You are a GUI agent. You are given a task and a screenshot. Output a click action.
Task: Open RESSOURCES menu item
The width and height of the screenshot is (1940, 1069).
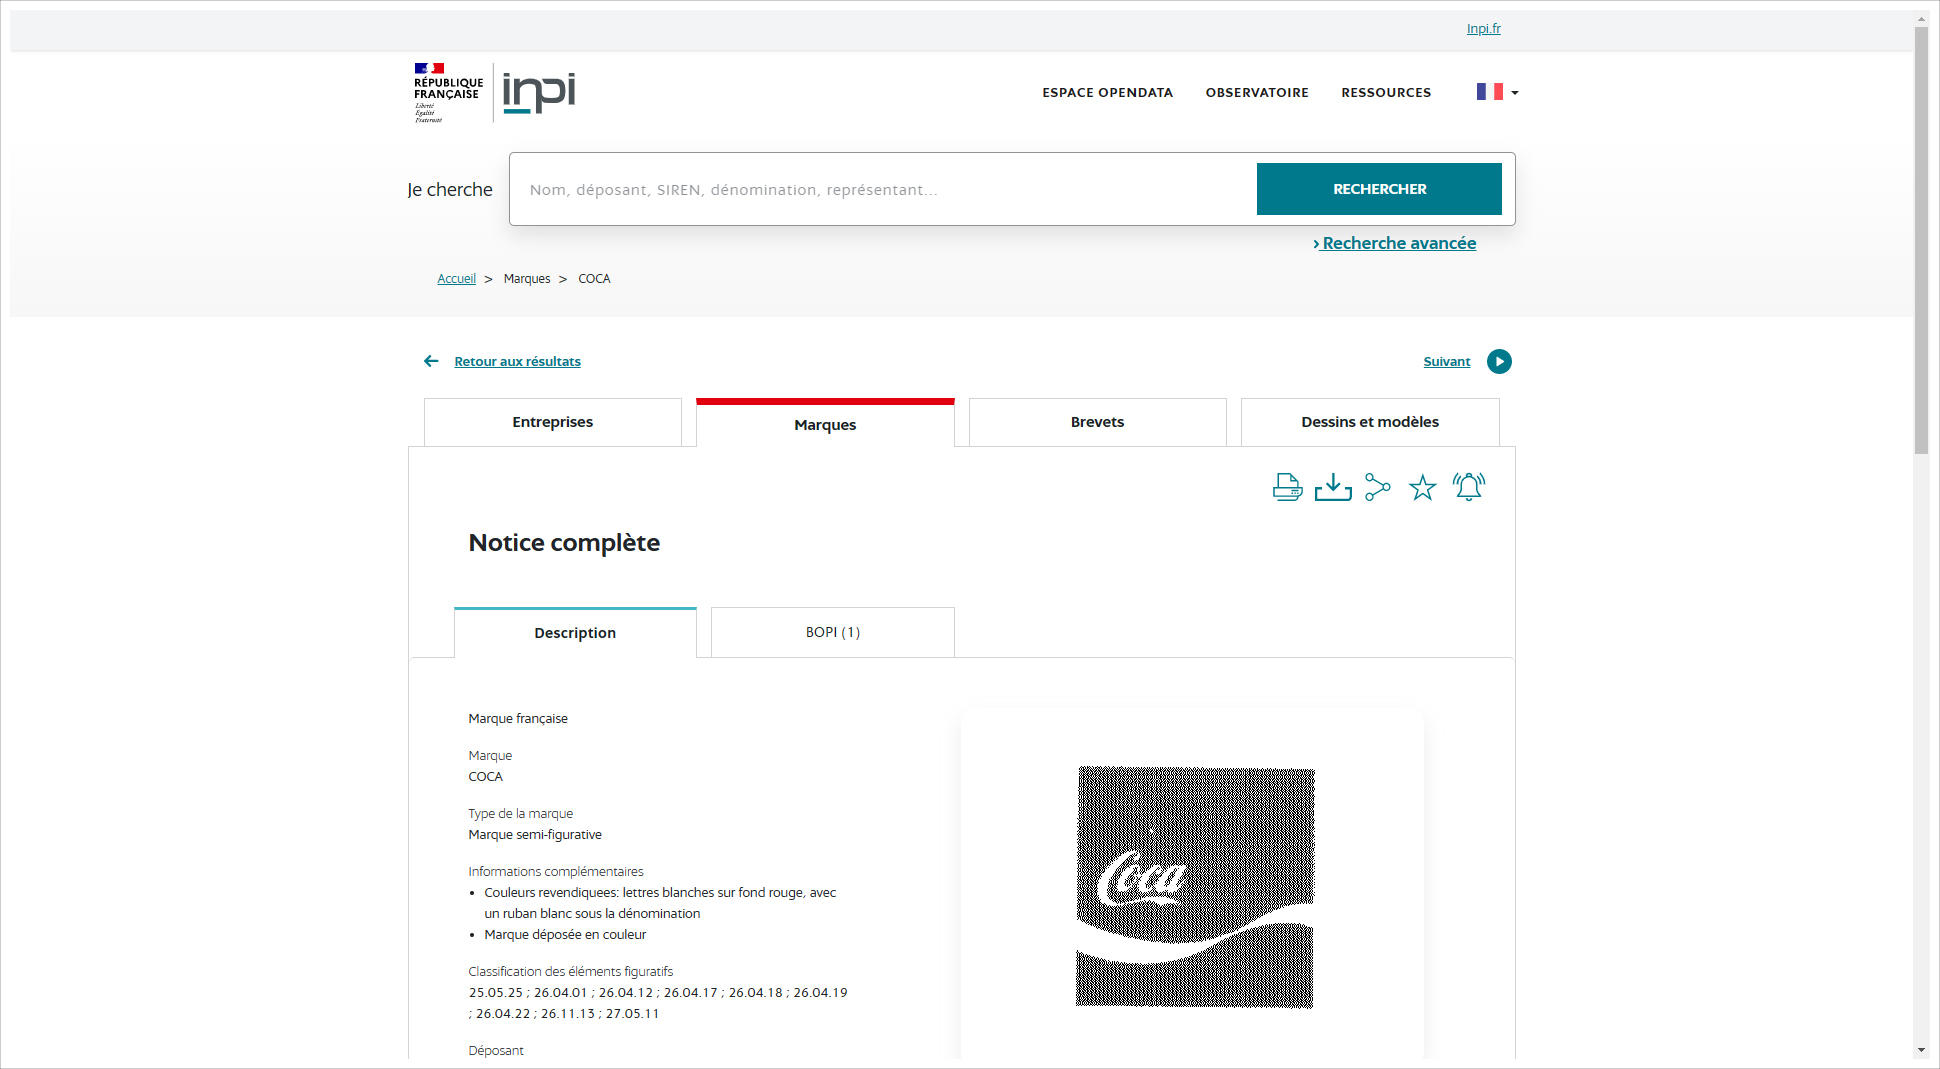pyautogui.click(x=1386, y=92)
